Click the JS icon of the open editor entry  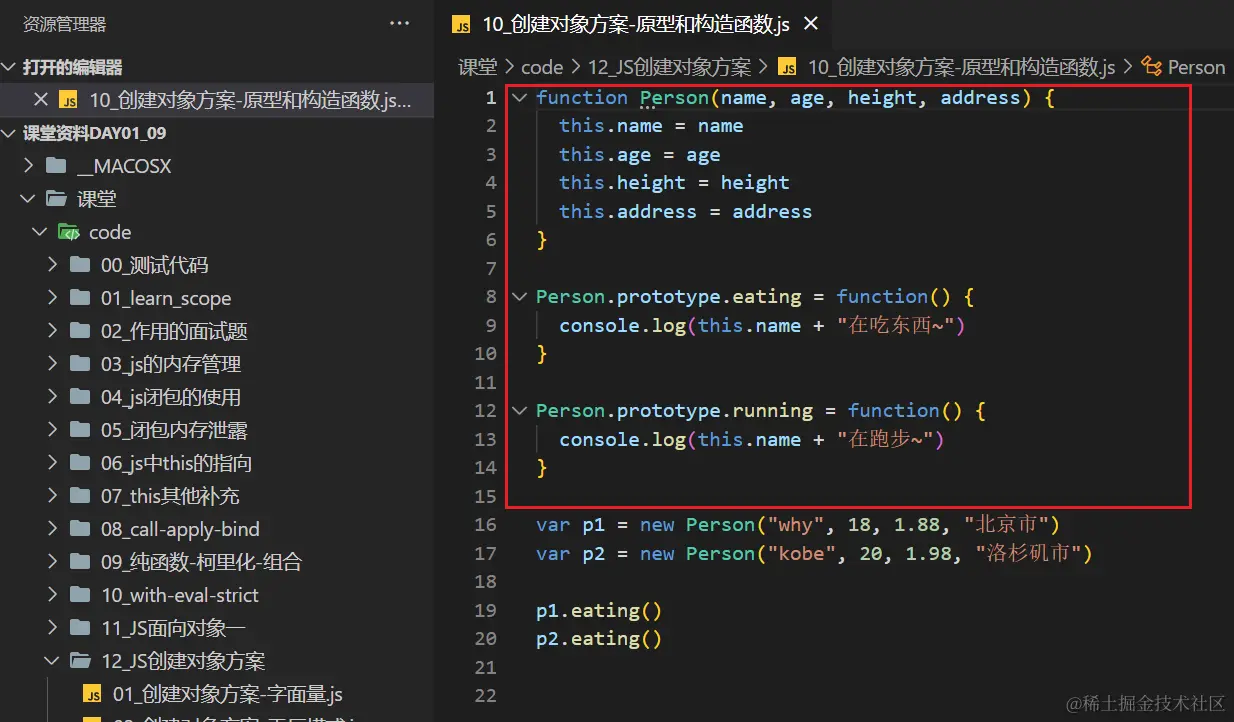point(69,99)
